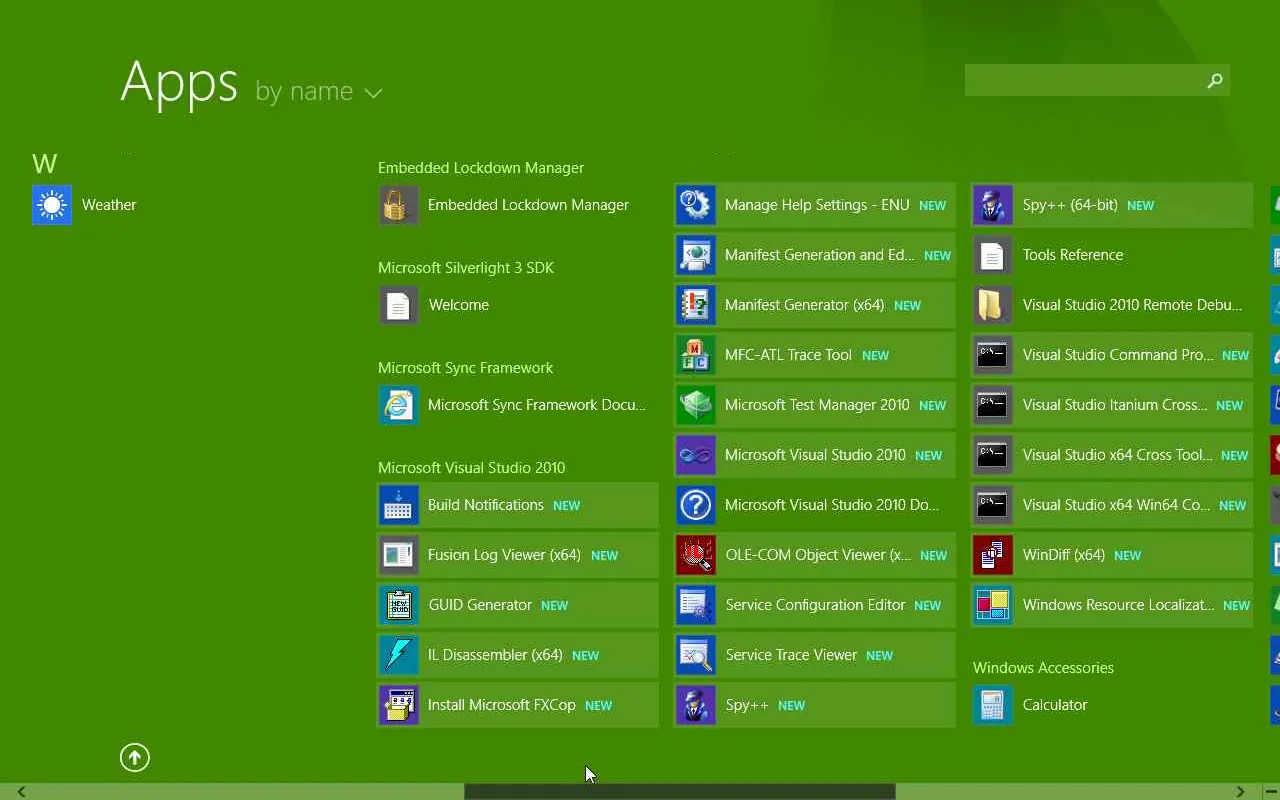Open WinDiff (x64)
Image resolution: width=1280 pixels, height=800 pixels.
[1112, 555]
